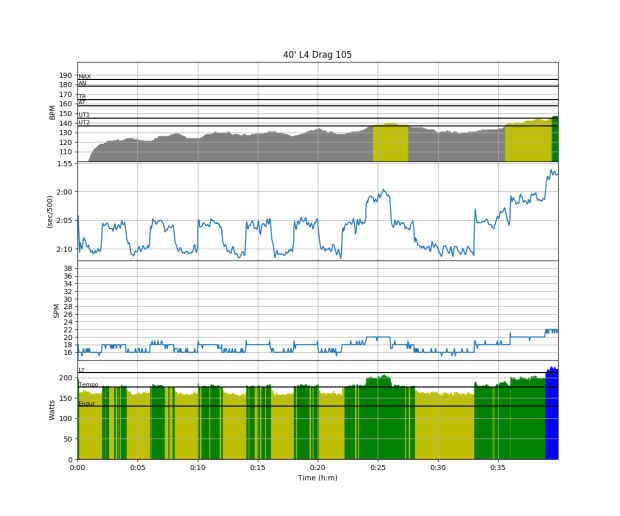Screen dimensions: 620x516
Task: Click the chart title '40' L4 Drag 105'
Action: [x=317, y=54]
